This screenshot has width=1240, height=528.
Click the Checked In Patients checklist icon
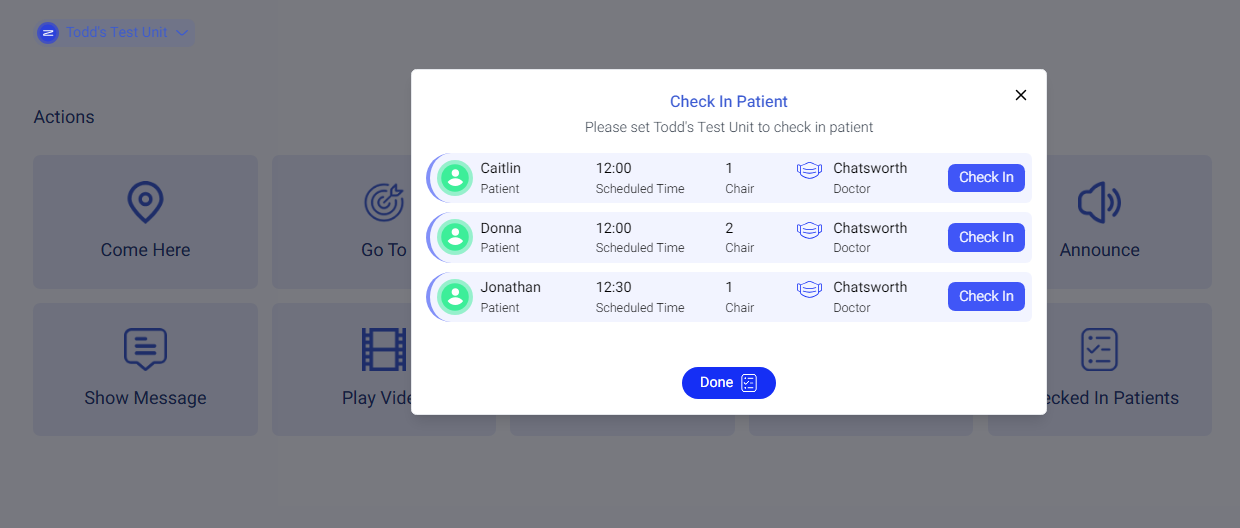click(x=1099, y=350)
